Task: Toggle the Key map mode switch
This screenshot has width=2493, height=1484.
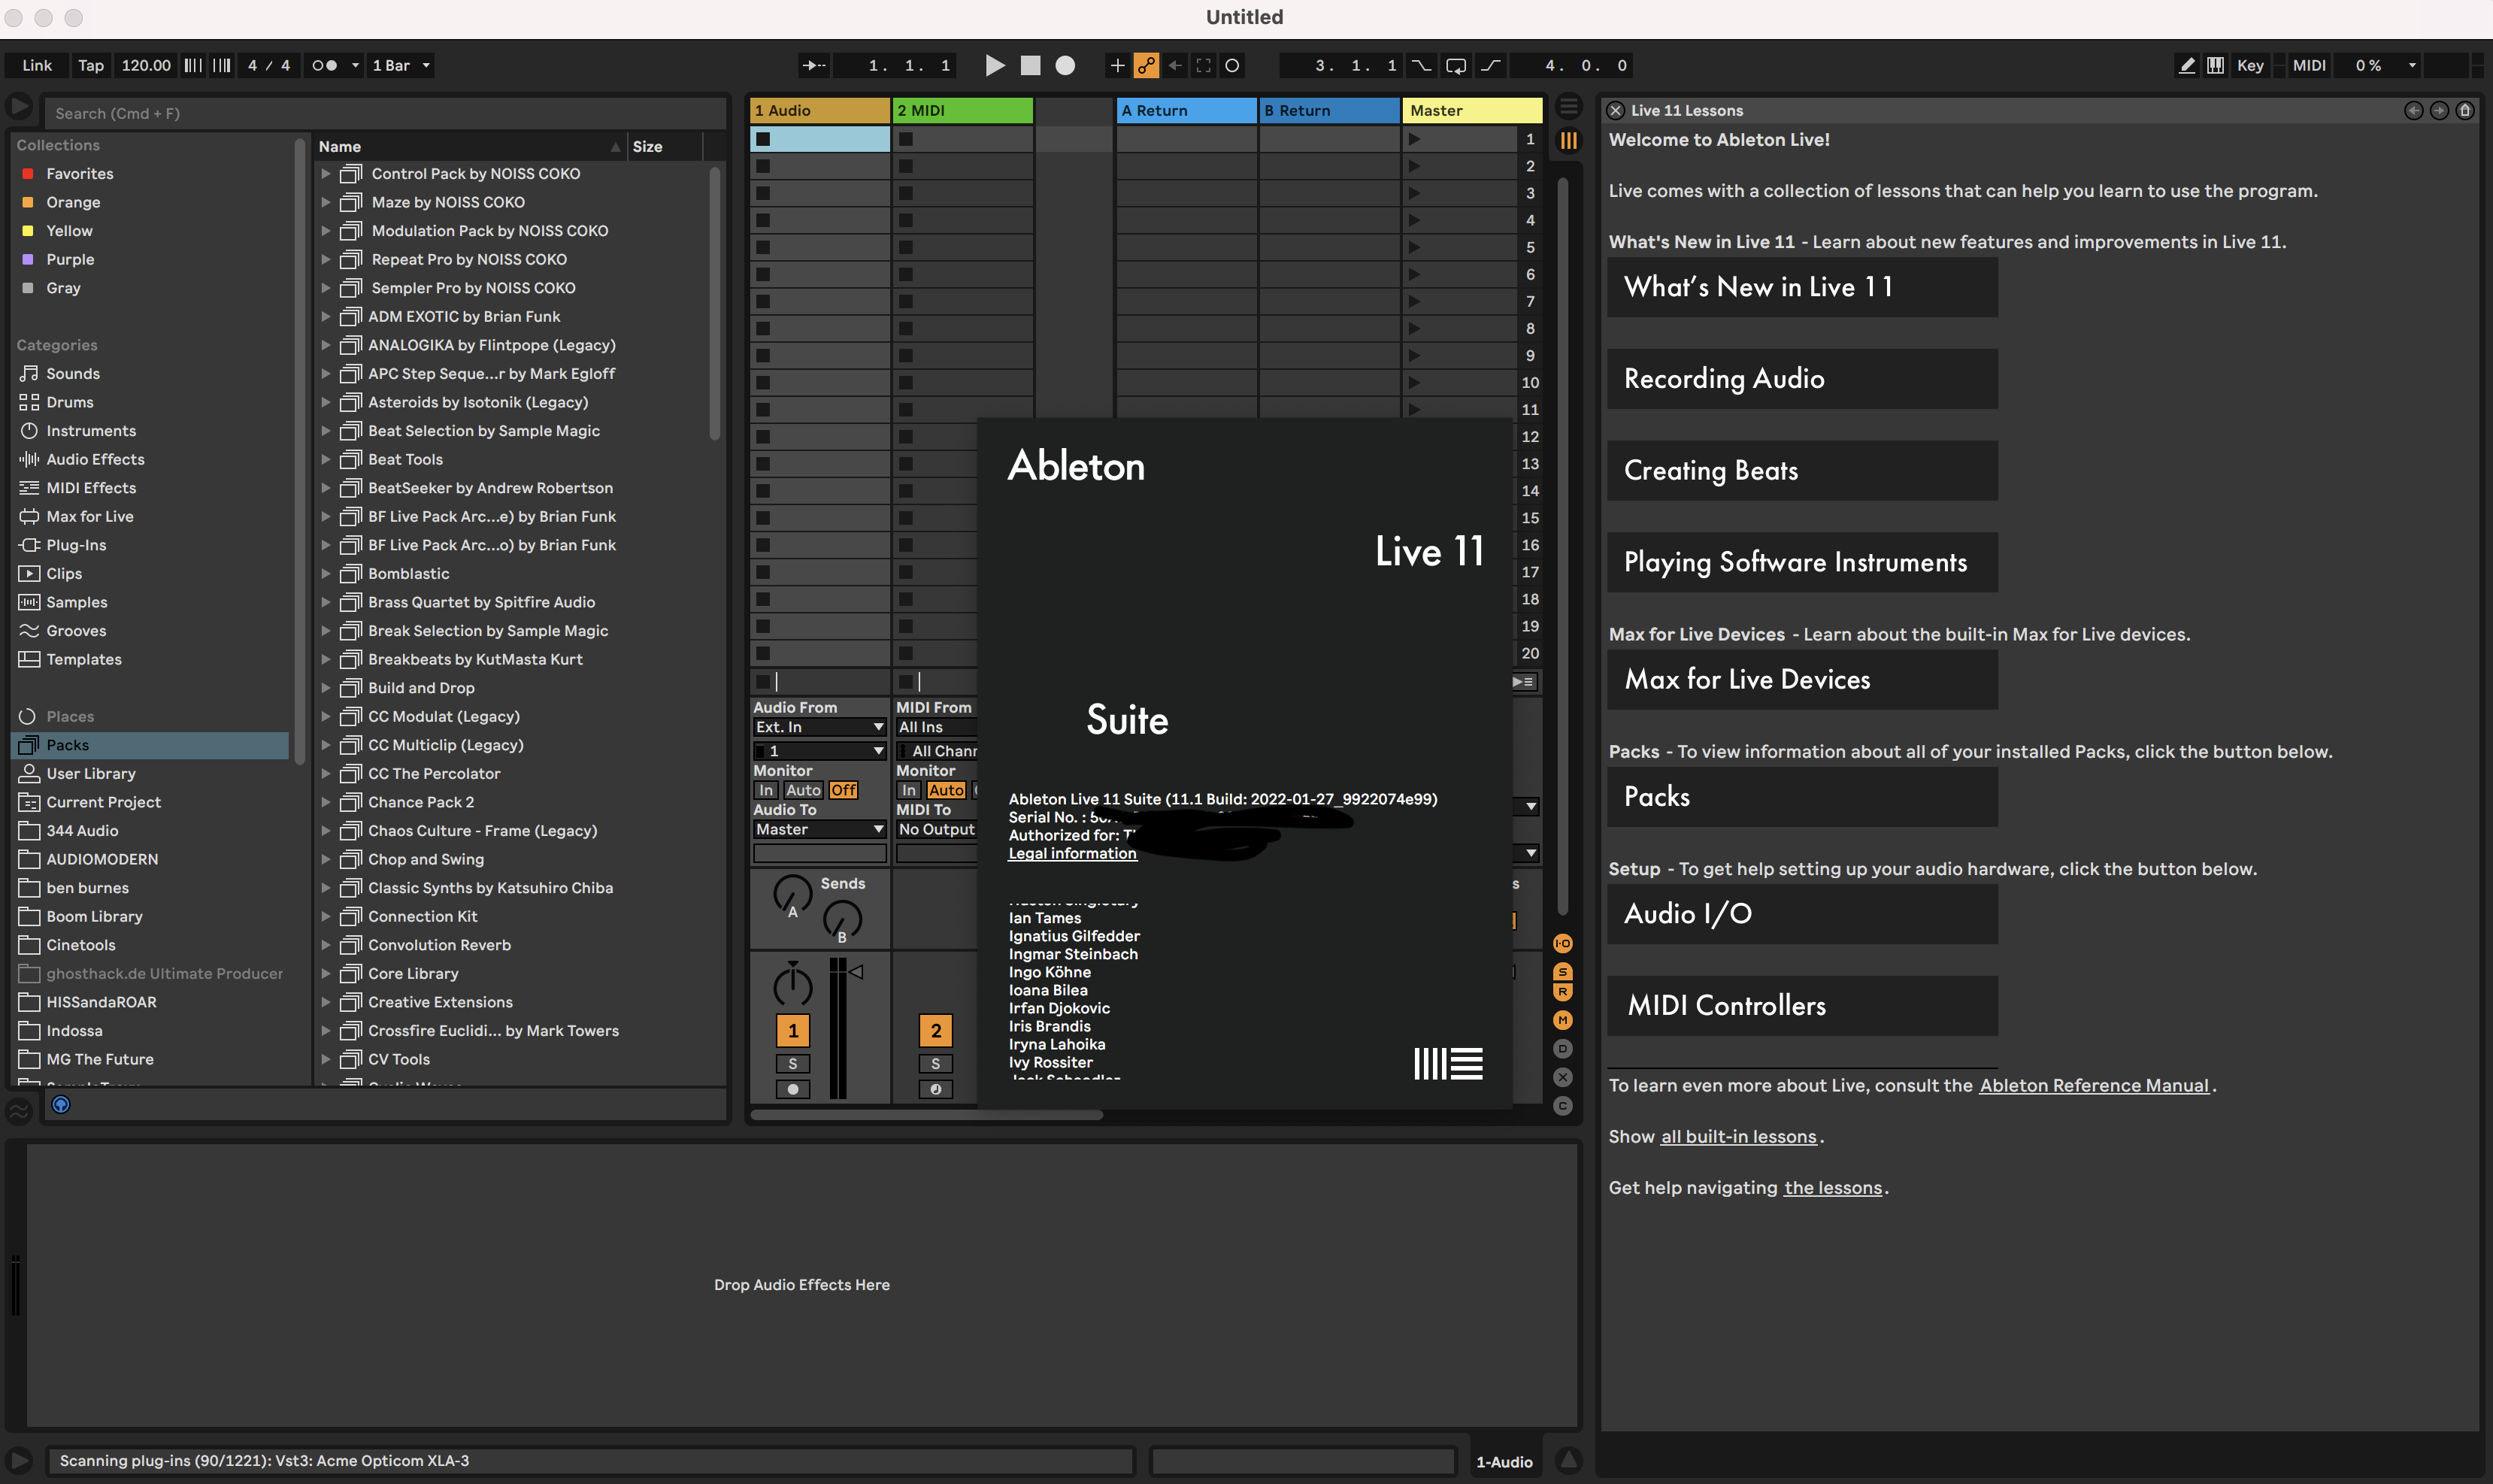Action: point(2250,65)
